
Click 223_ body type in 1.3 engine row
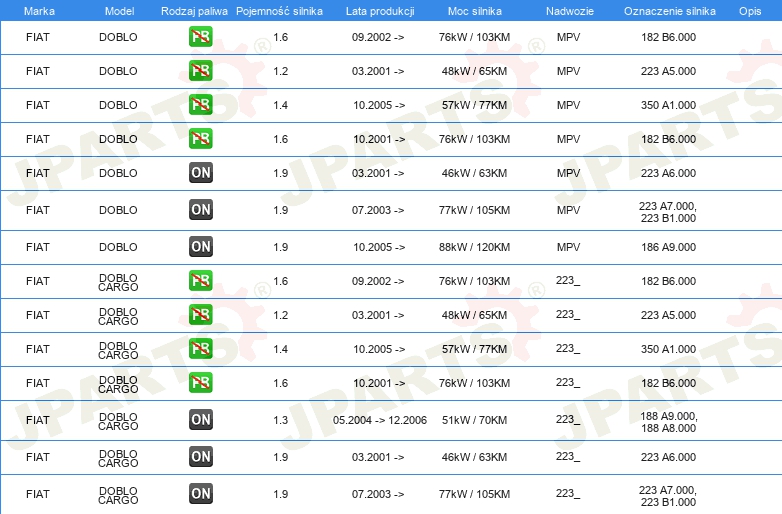click(x=568, y=419)
